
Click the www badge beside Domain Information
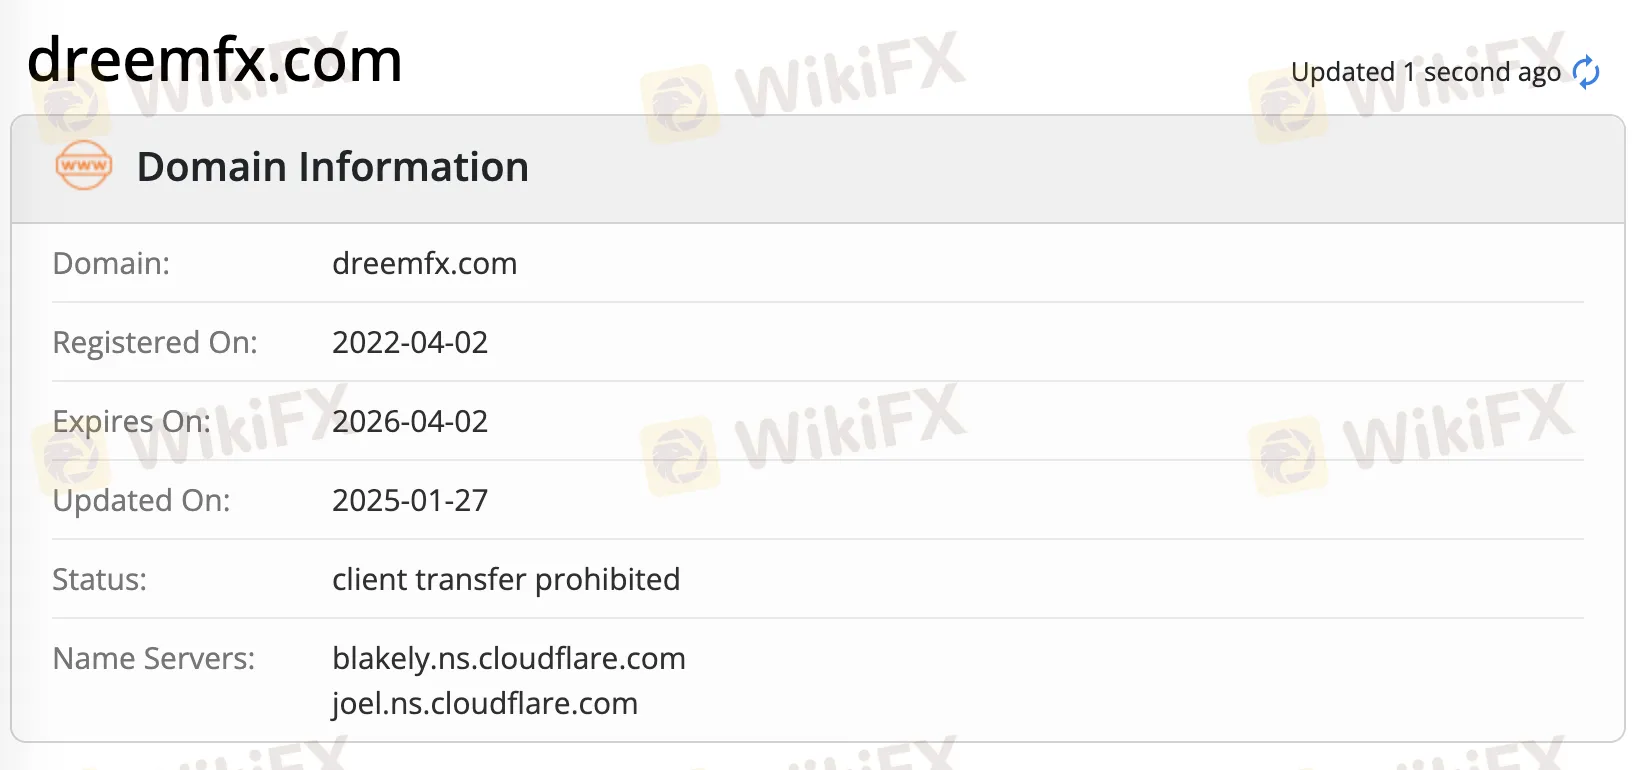(84, 166)
